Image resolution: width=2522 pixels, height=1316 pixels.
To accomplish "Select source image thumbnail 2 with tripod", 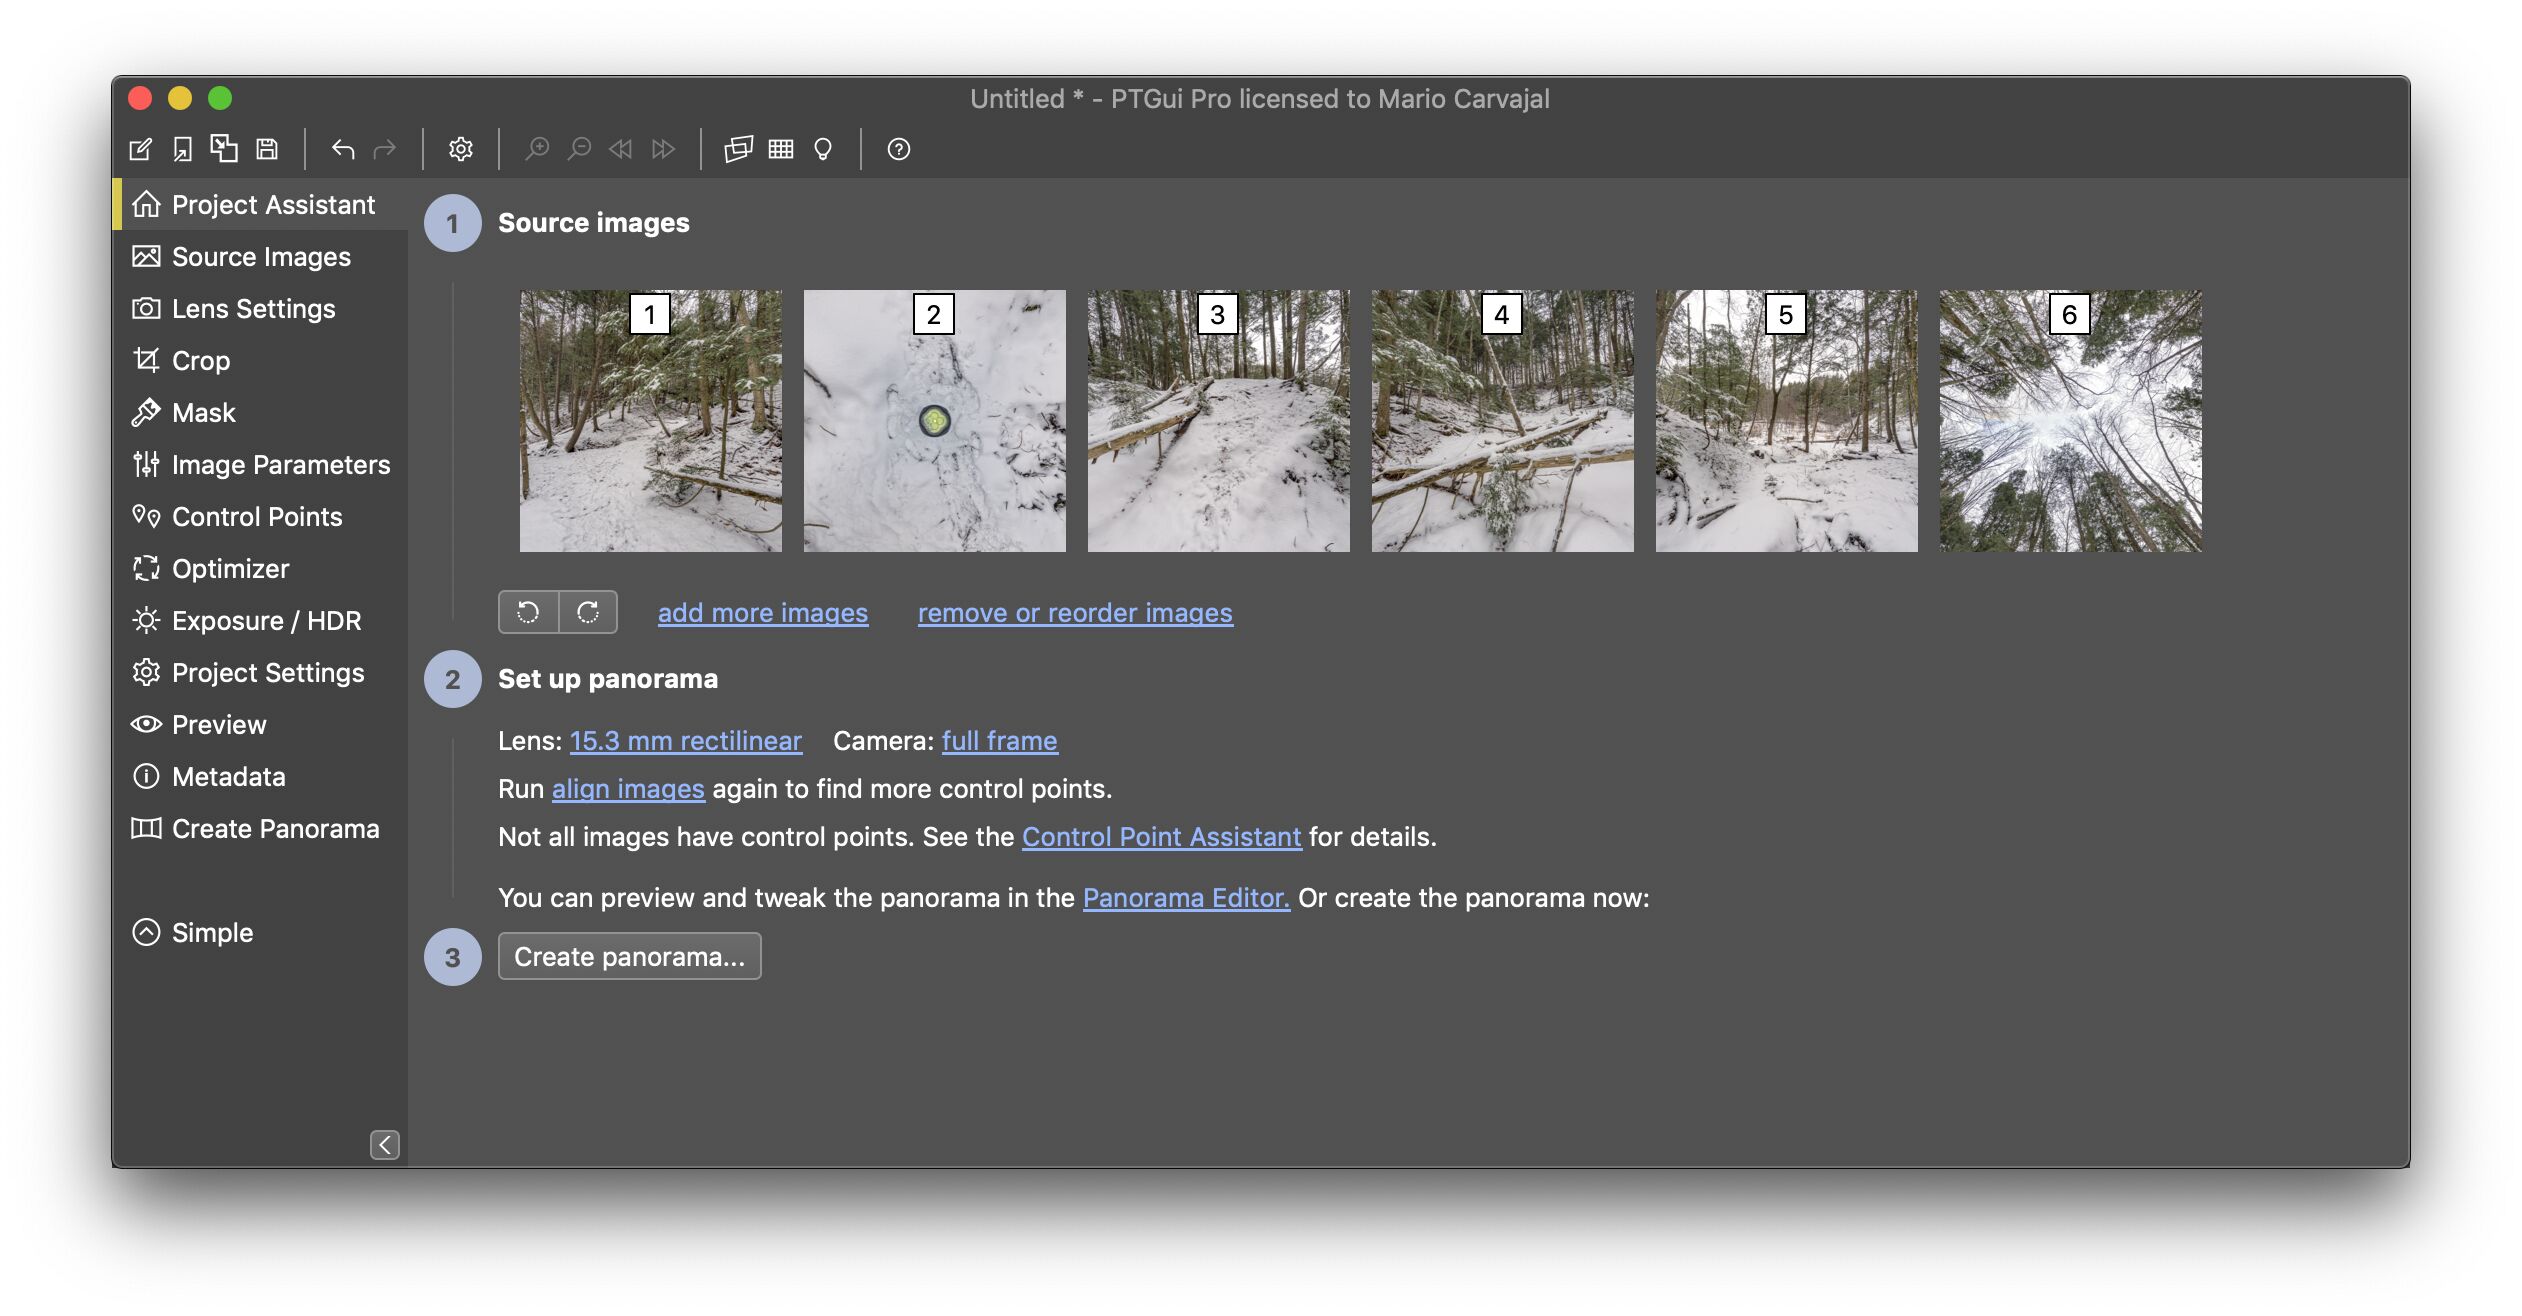I will tap(935, 421).
